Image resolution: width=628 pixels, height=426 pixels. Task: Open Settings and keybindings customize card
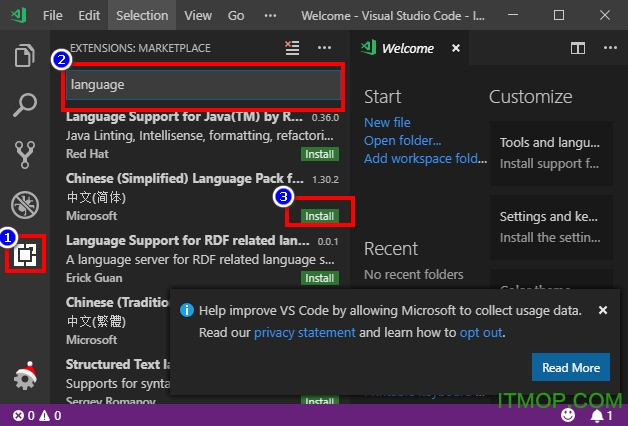(552, 227)
